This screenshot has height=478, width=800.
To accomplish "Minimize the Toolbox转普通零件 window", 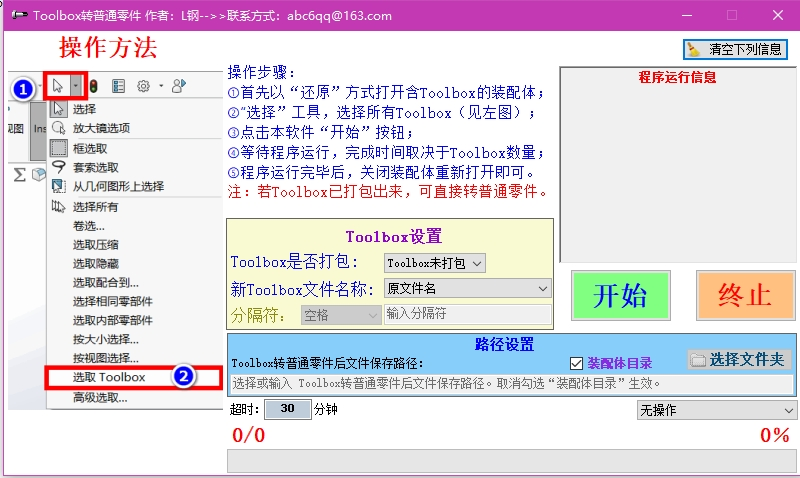I will 687,15.
